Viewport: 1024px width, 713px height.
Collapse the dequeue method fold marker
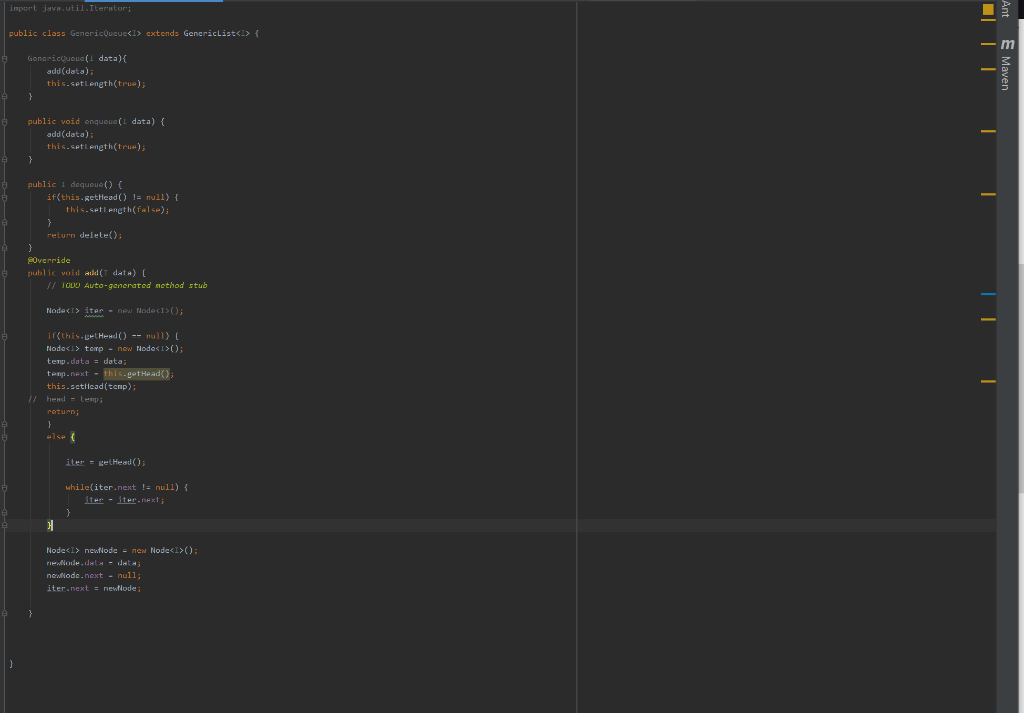pyautogui.click(x=4, y=184)
